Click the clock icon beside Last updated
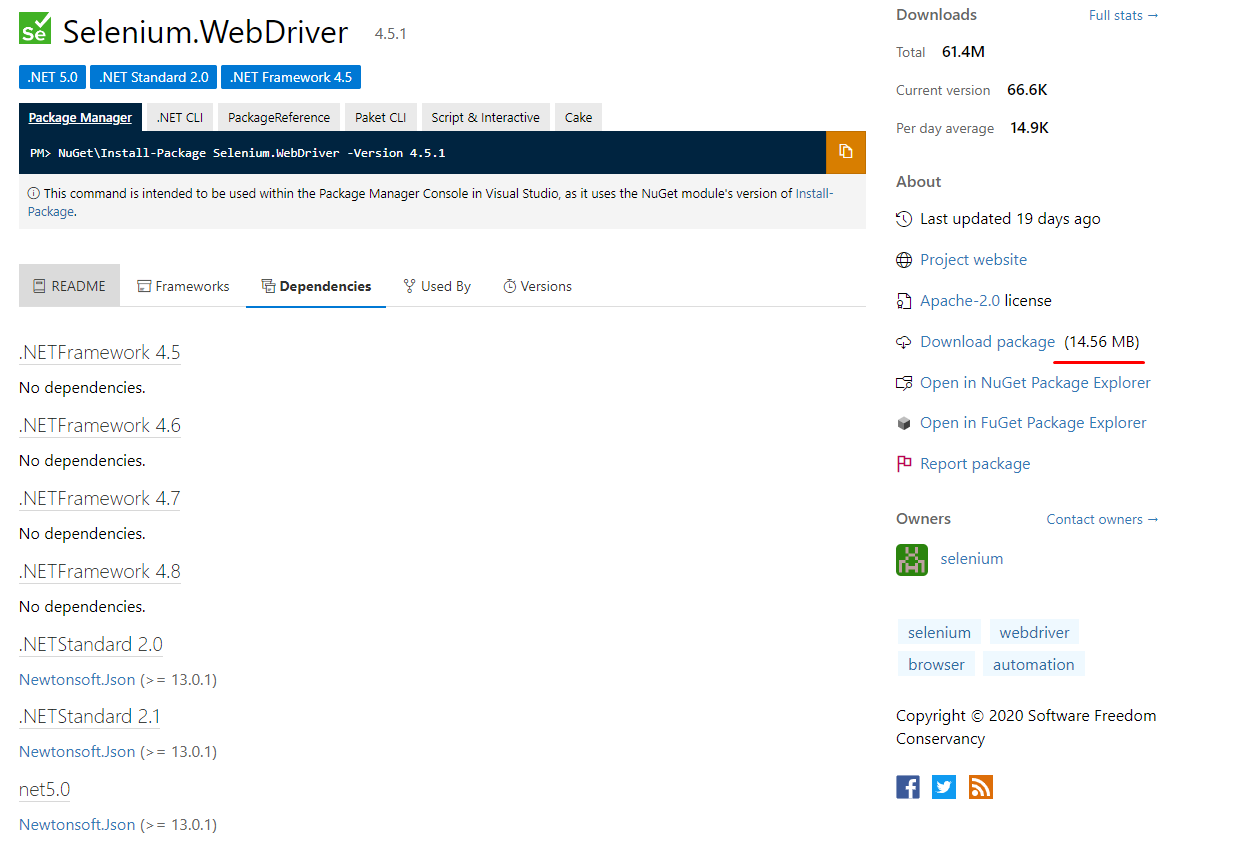Image resolution: width=1255 pixels, height=862 pixels. tap(904, 219)
